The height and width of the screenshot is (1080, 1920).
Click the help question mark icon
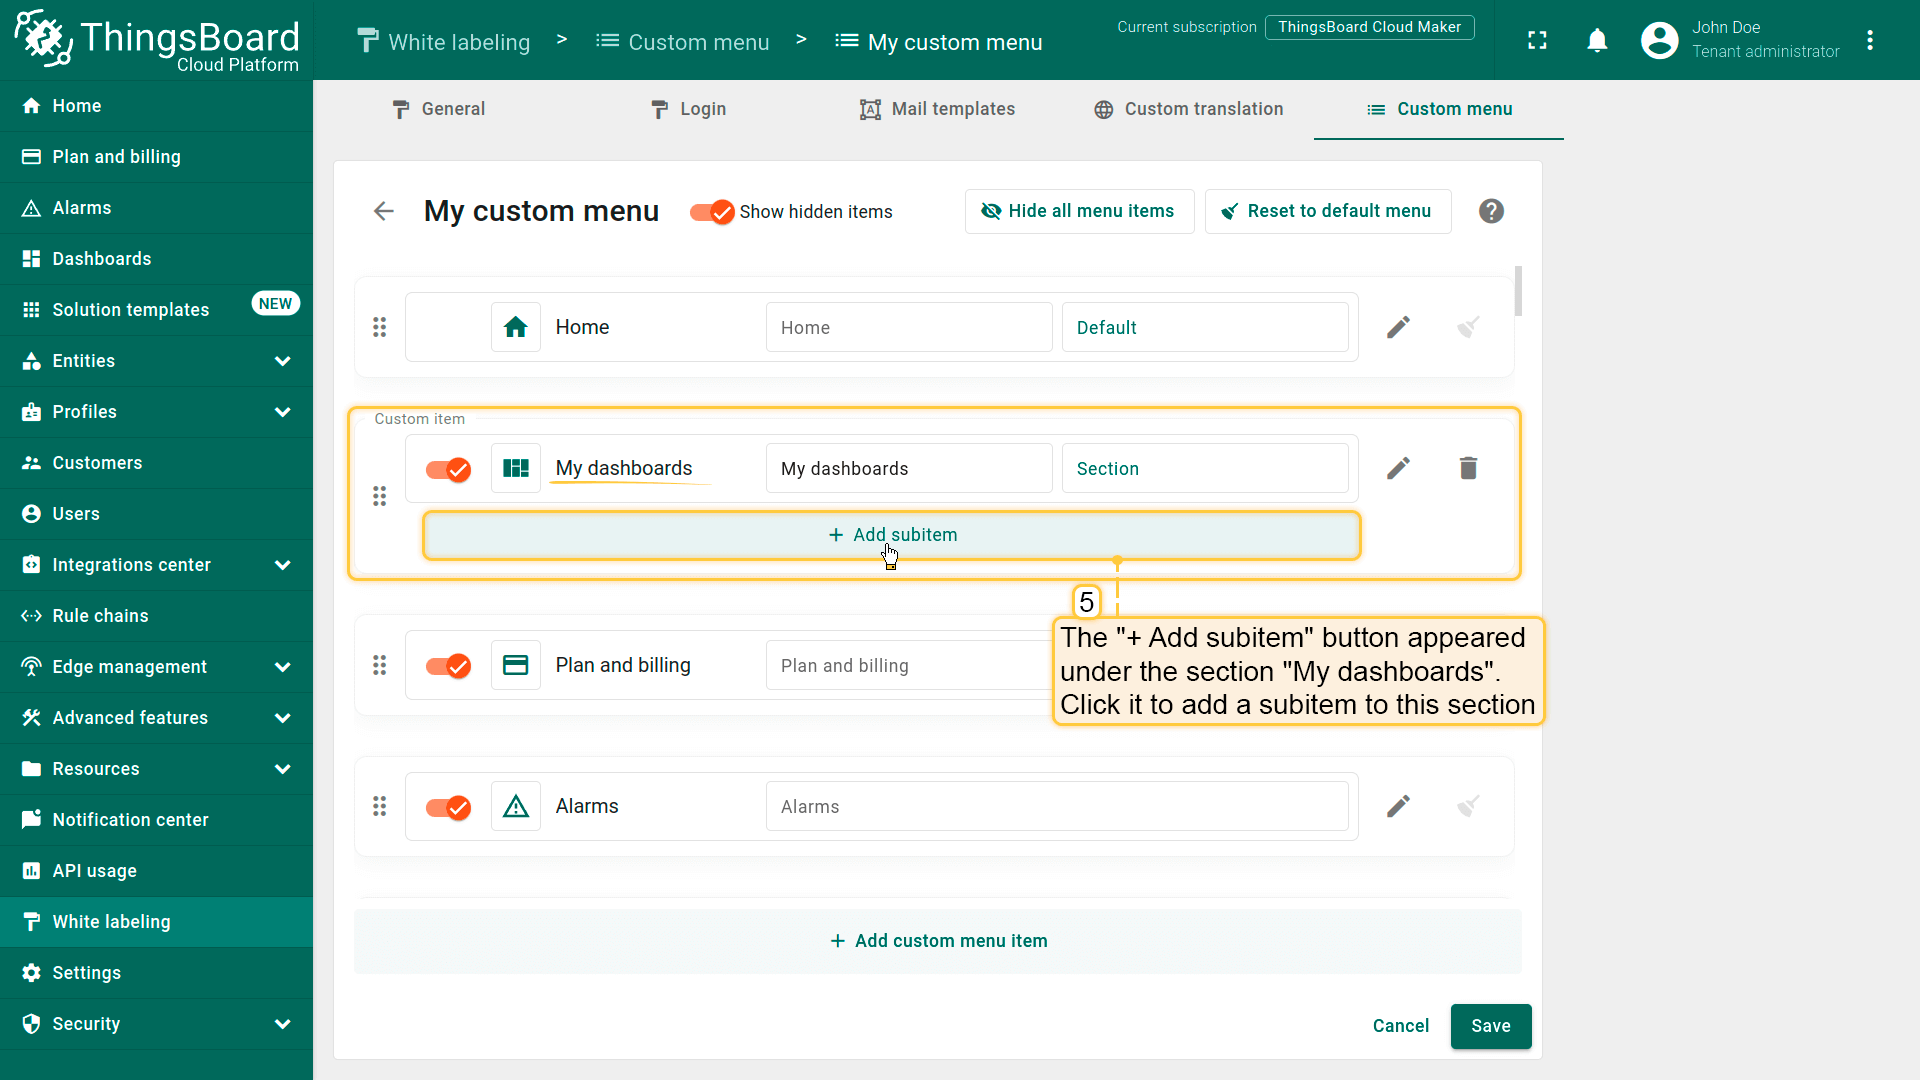1491,211
